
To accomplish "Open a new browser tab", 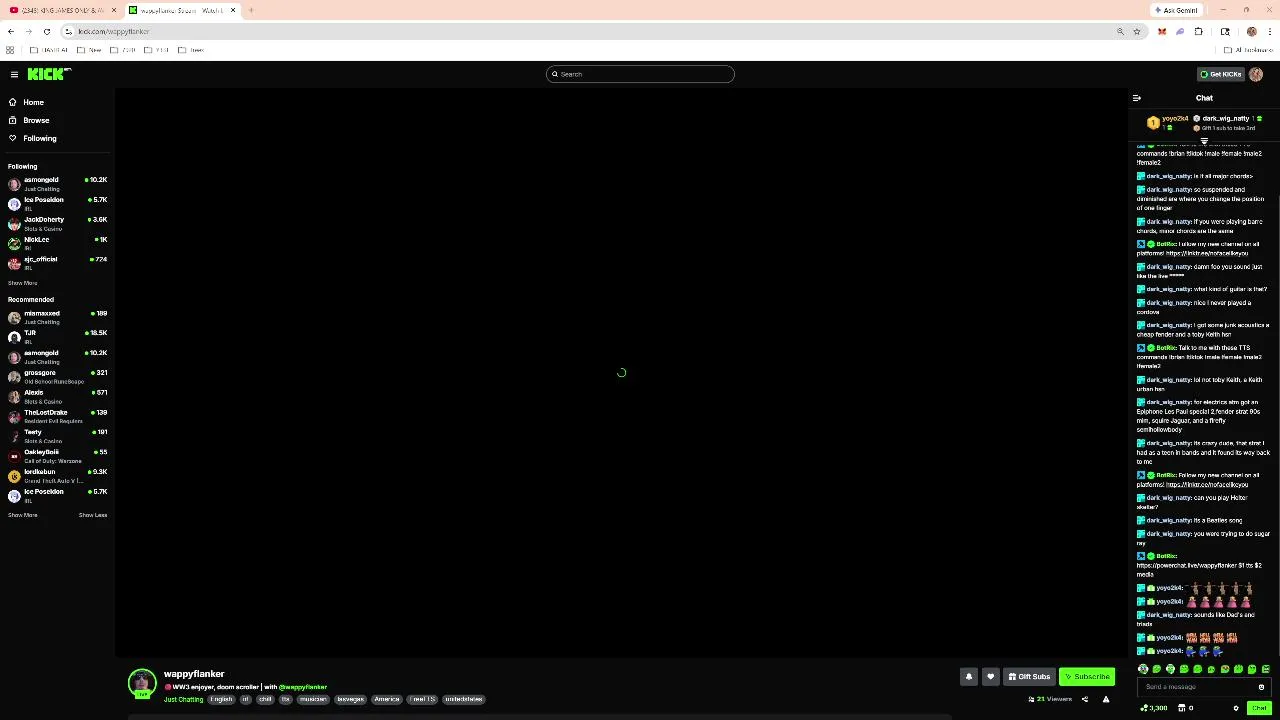I will point(251,10).
